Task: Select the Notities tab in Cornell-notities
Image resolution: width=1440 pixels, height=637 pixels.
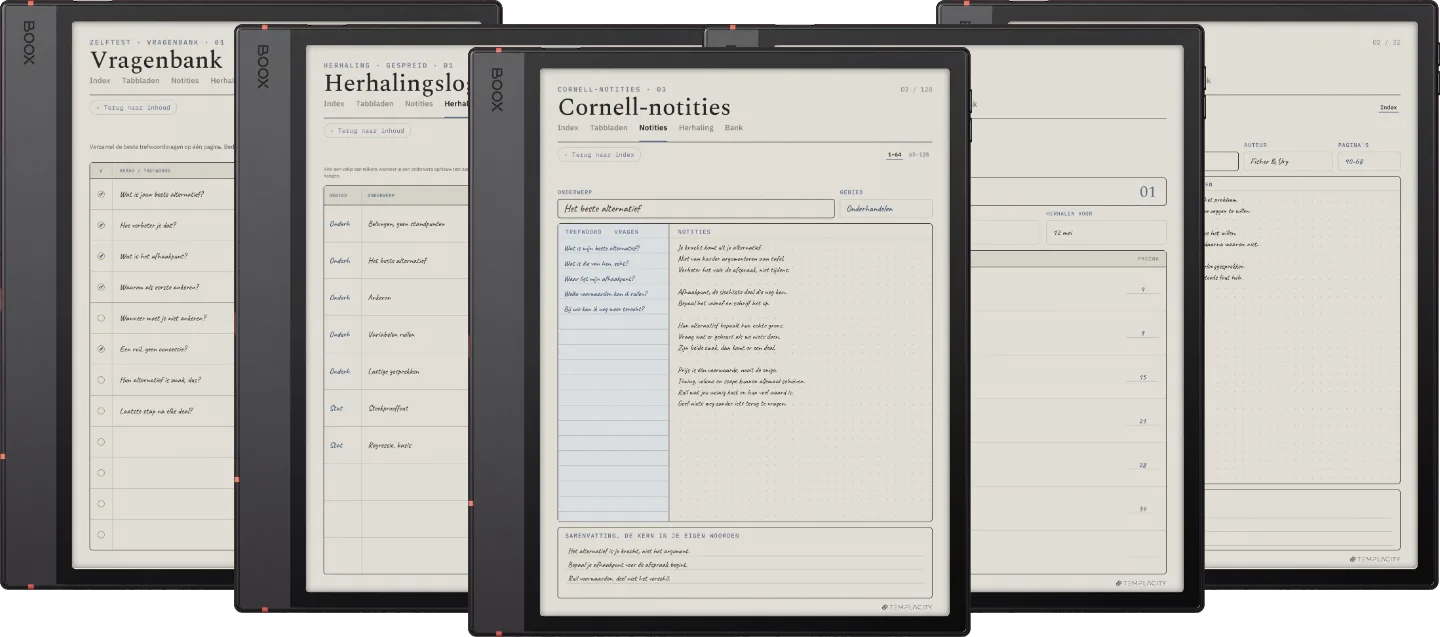Action: pyautogui.click(x=653, y=128)
